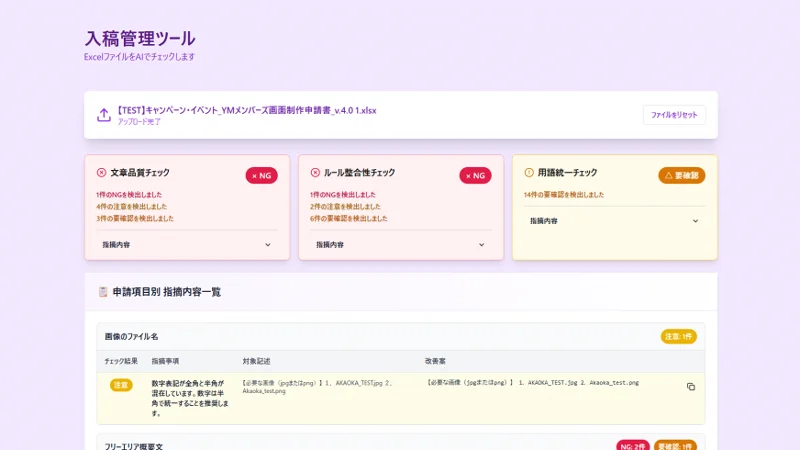Image resolution: width=800 pixels, height=450 pixels.
Task: Click the 対象記述 cell with AKAOKA_TEST.jpg
Action: coord(317,387)
